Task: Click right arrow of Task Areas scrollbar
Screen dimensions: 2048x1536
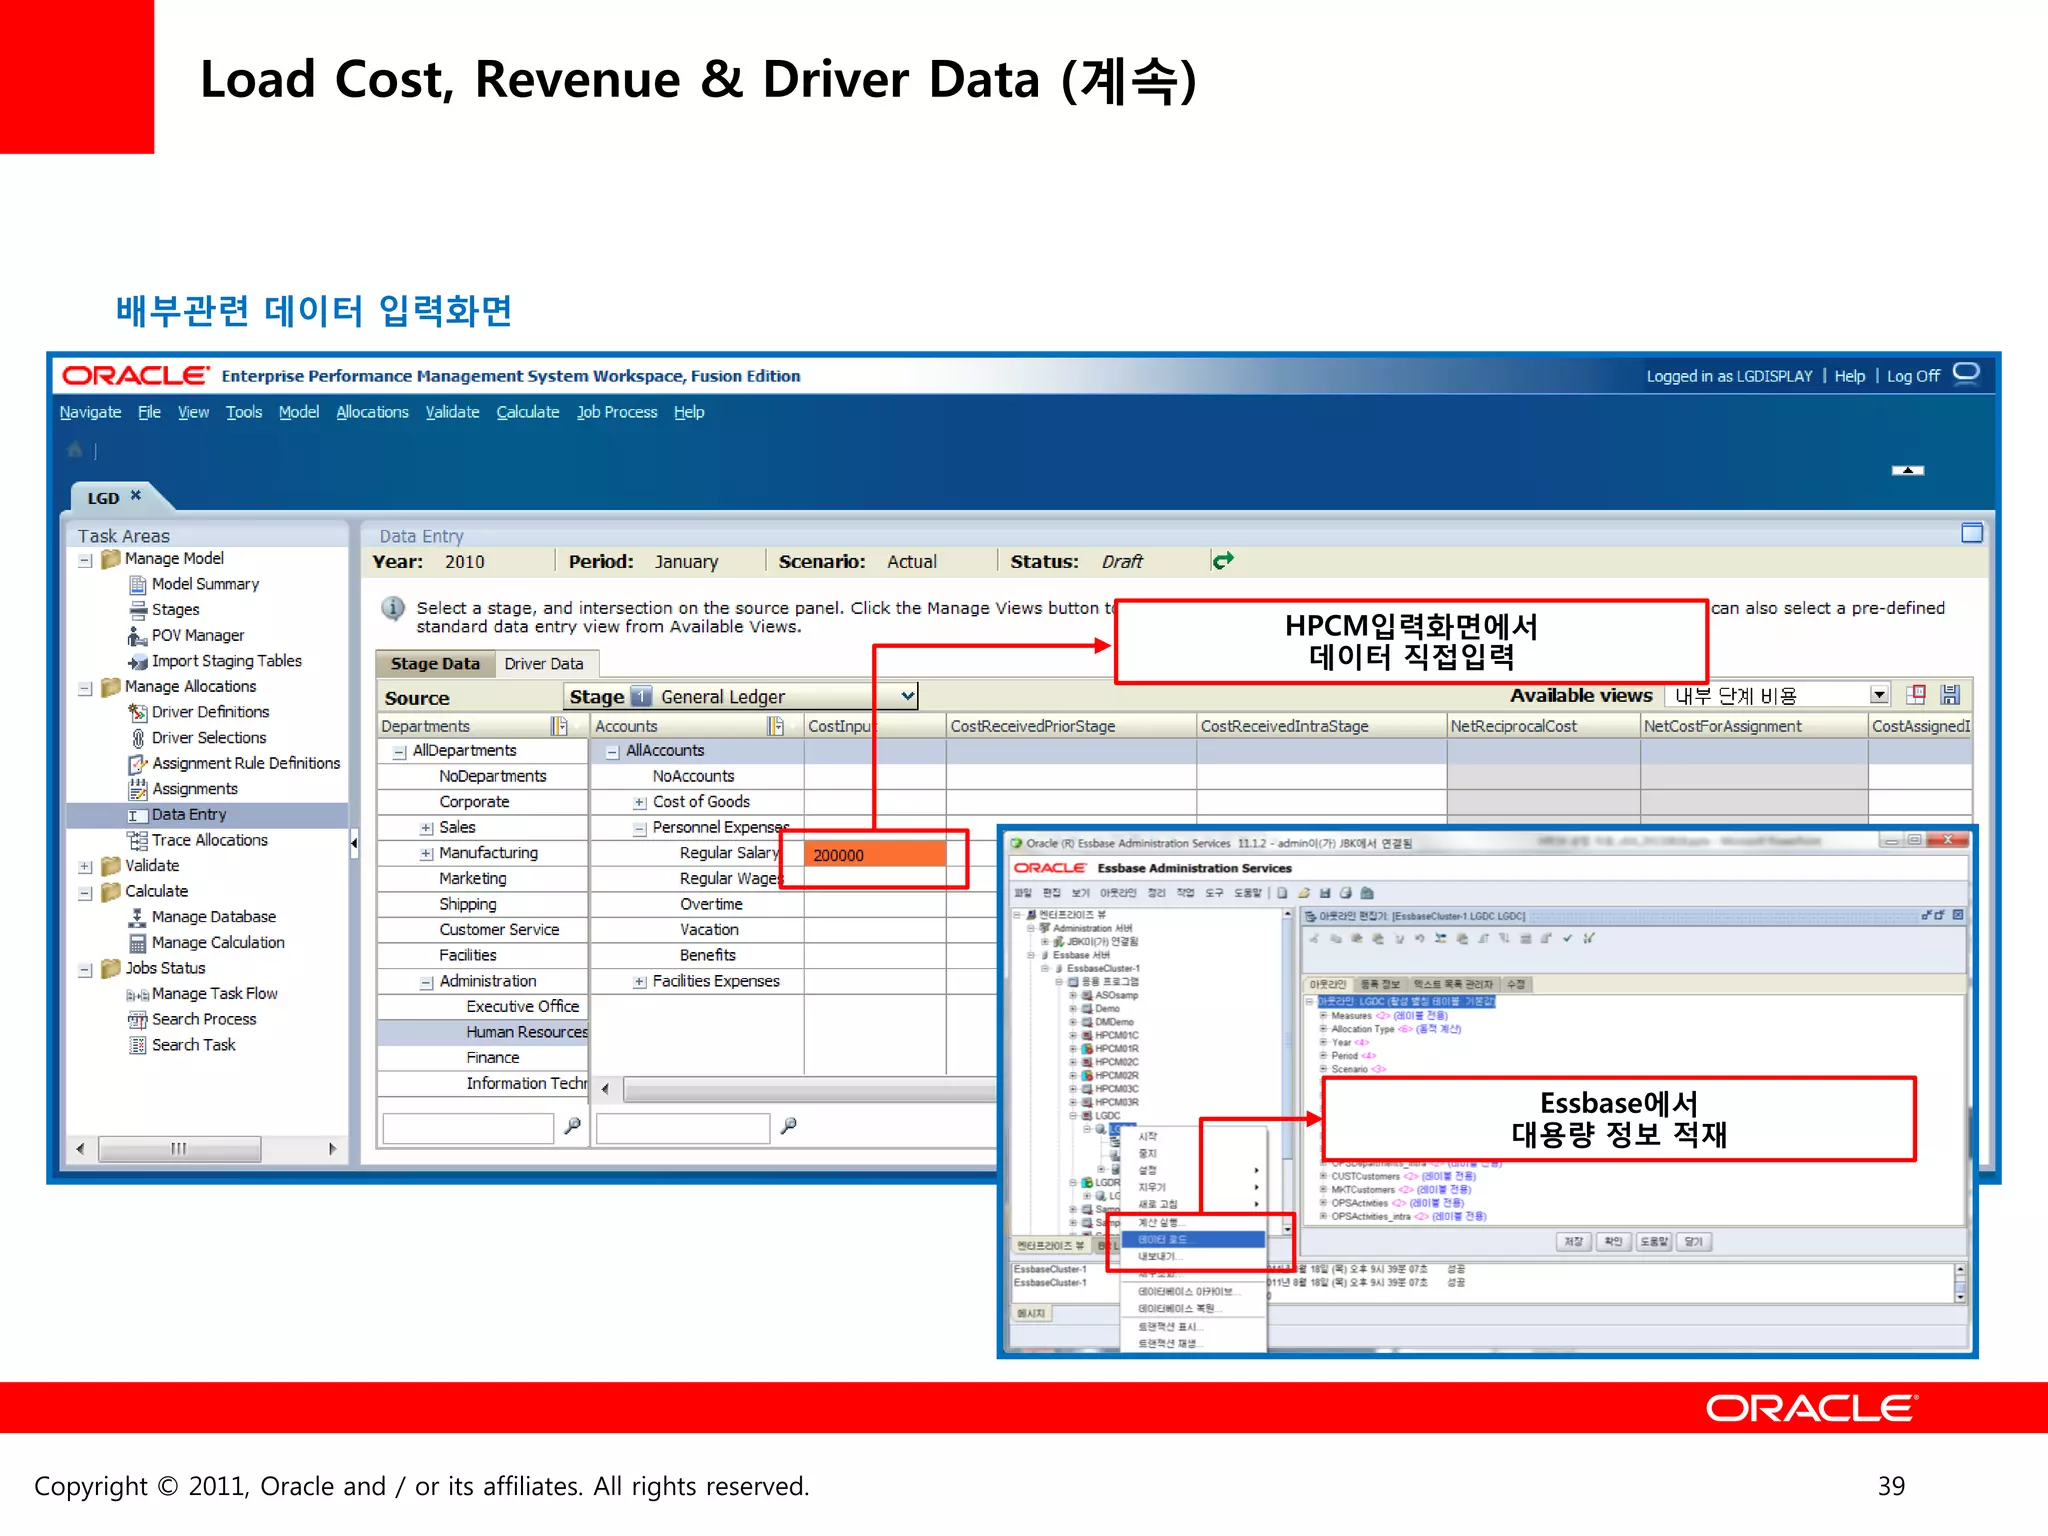Action: (x=333, y=1149)
